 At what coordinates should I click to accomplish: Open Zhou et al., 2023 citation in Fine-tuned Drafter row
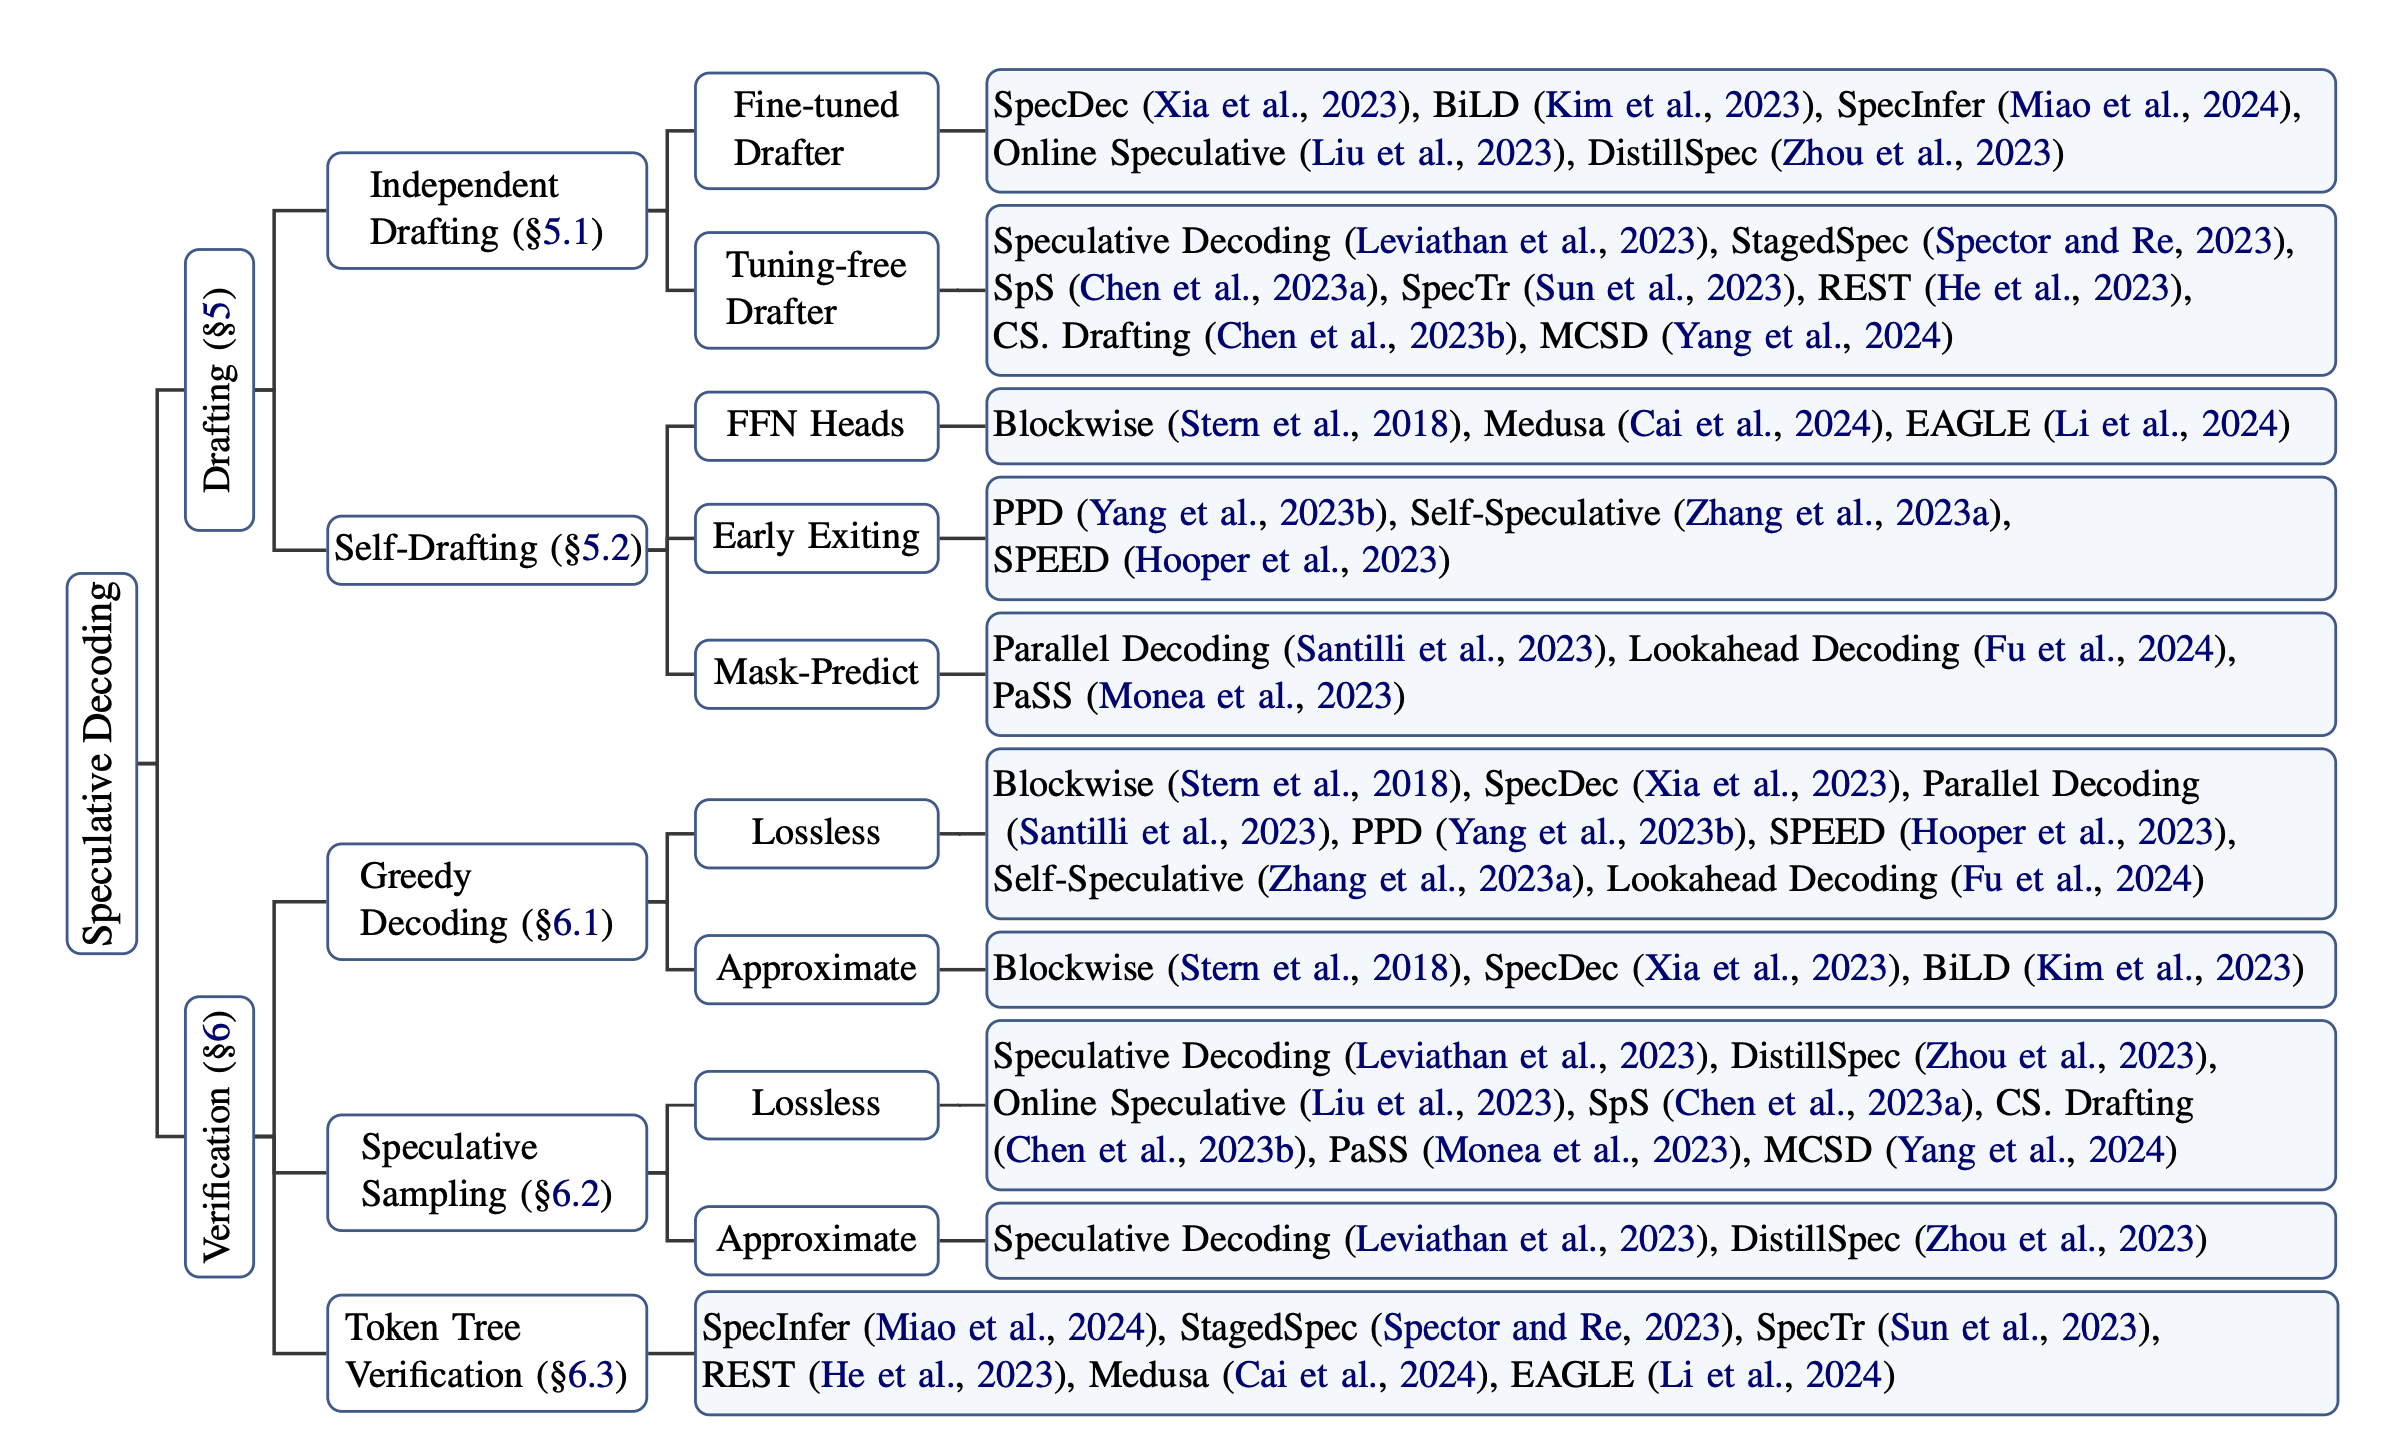(x=1916, y=153)
